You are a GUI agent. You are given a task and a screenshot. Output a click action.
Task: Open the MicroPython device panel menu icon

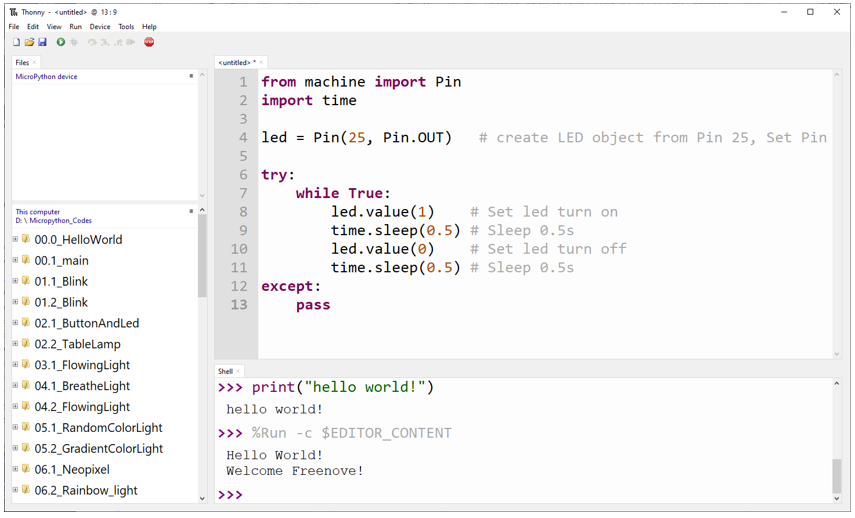point(191,76)
